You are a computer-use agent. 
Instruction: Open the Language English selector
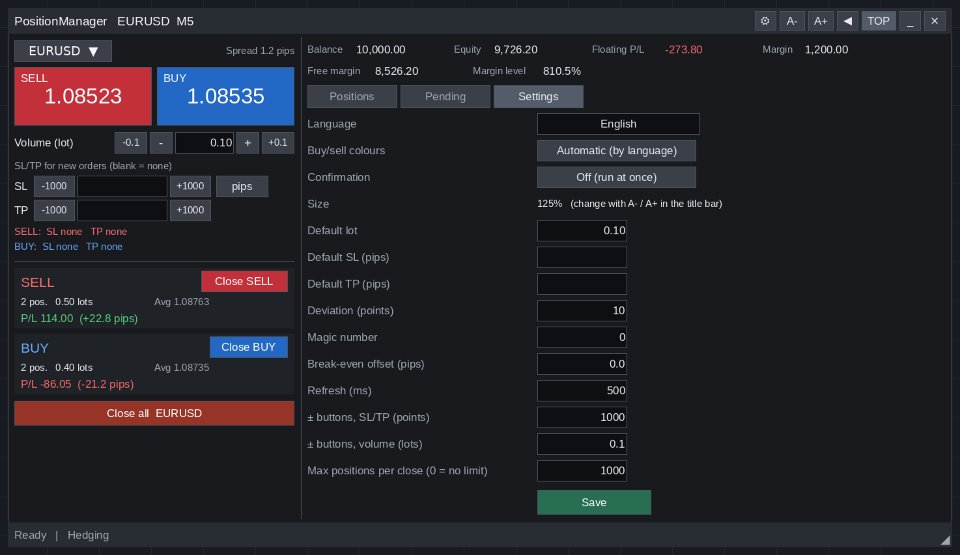point(618,124)
